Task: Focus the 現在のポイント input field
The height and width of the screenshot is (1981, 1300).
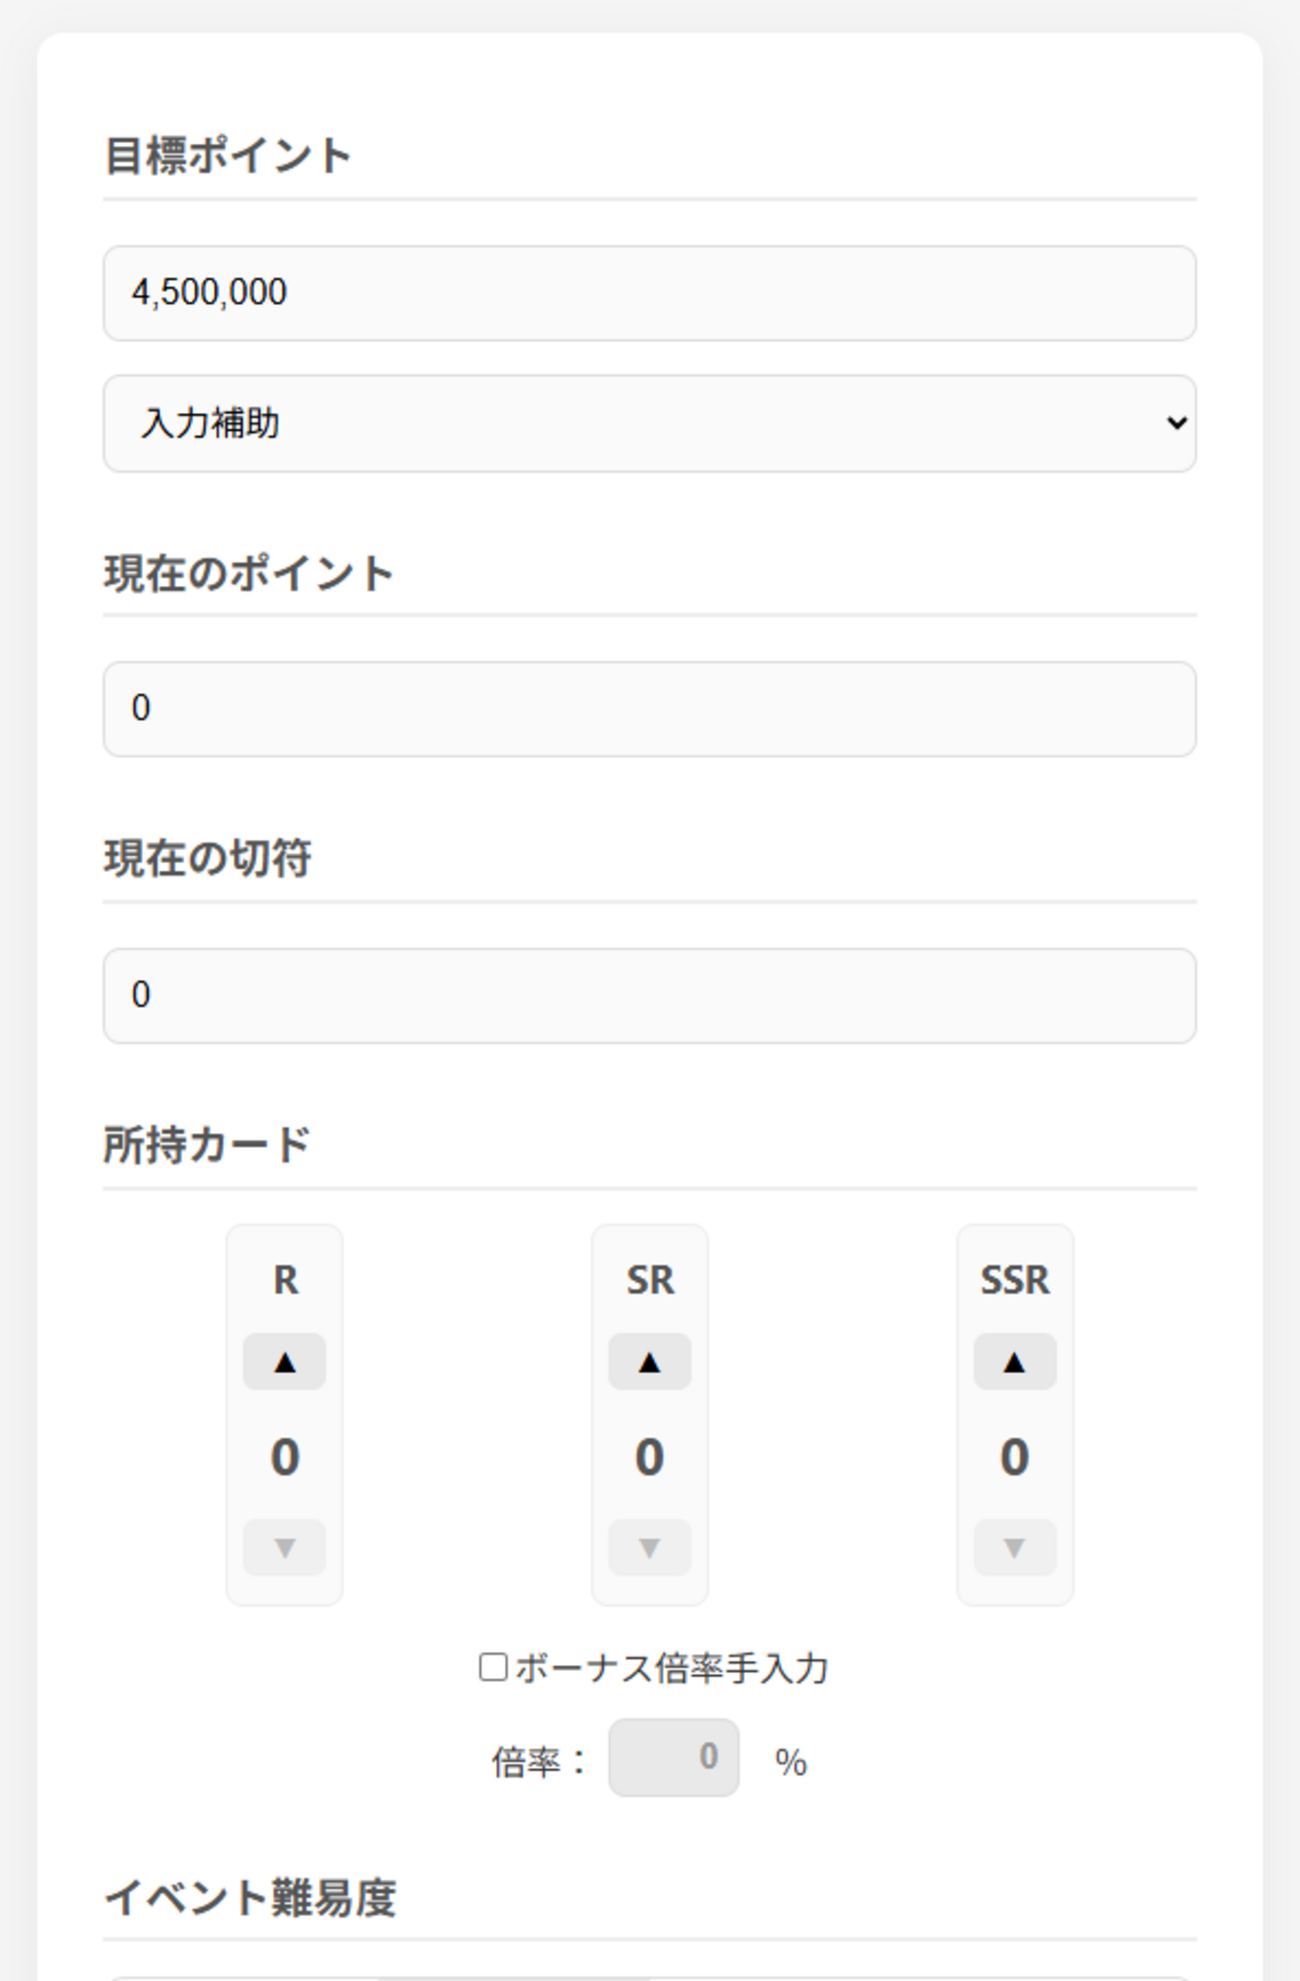Action: click(650, 709)
